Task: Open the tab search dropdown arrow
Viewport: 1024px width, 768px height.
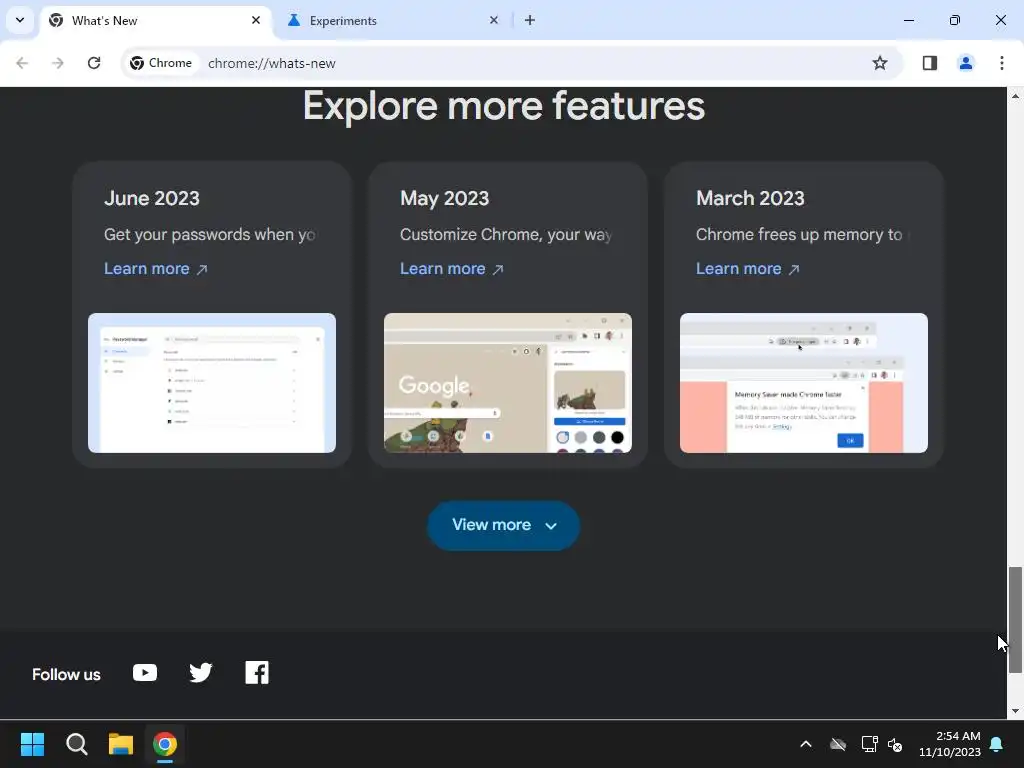Action: [x=20, y=20]
